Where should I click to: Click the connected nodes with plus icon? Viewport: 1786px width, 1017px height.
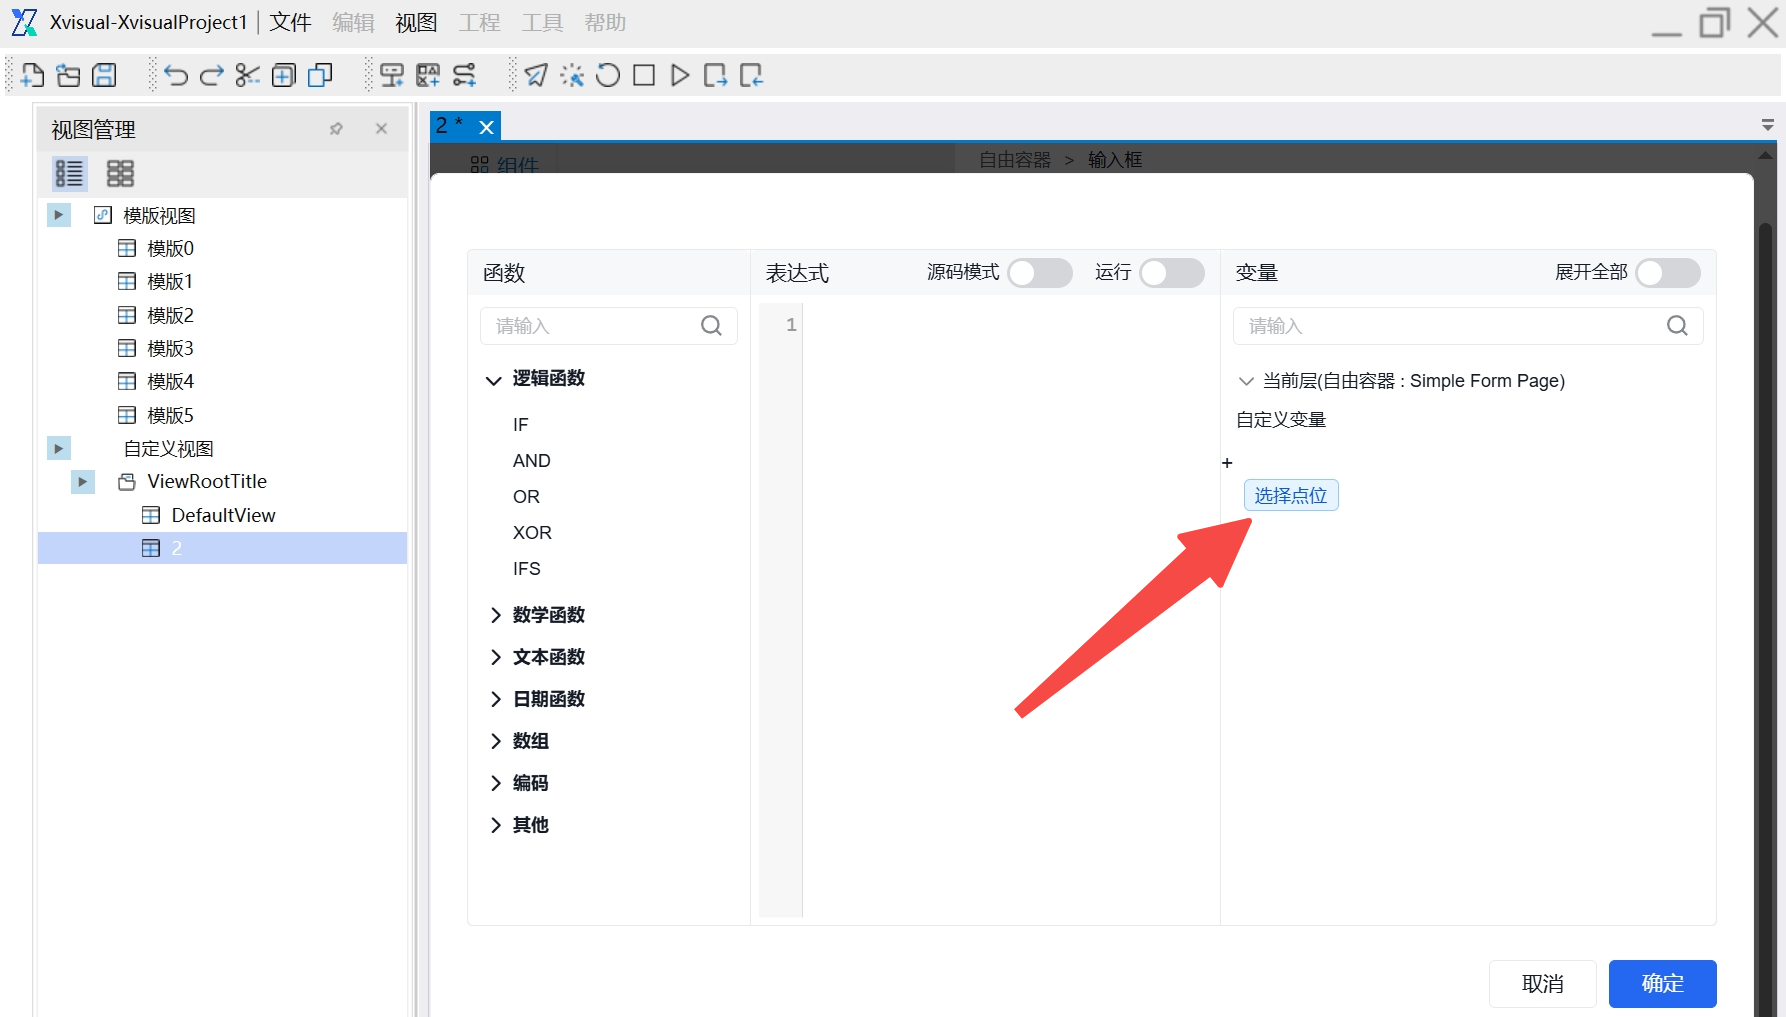click(x=464, y=75)
